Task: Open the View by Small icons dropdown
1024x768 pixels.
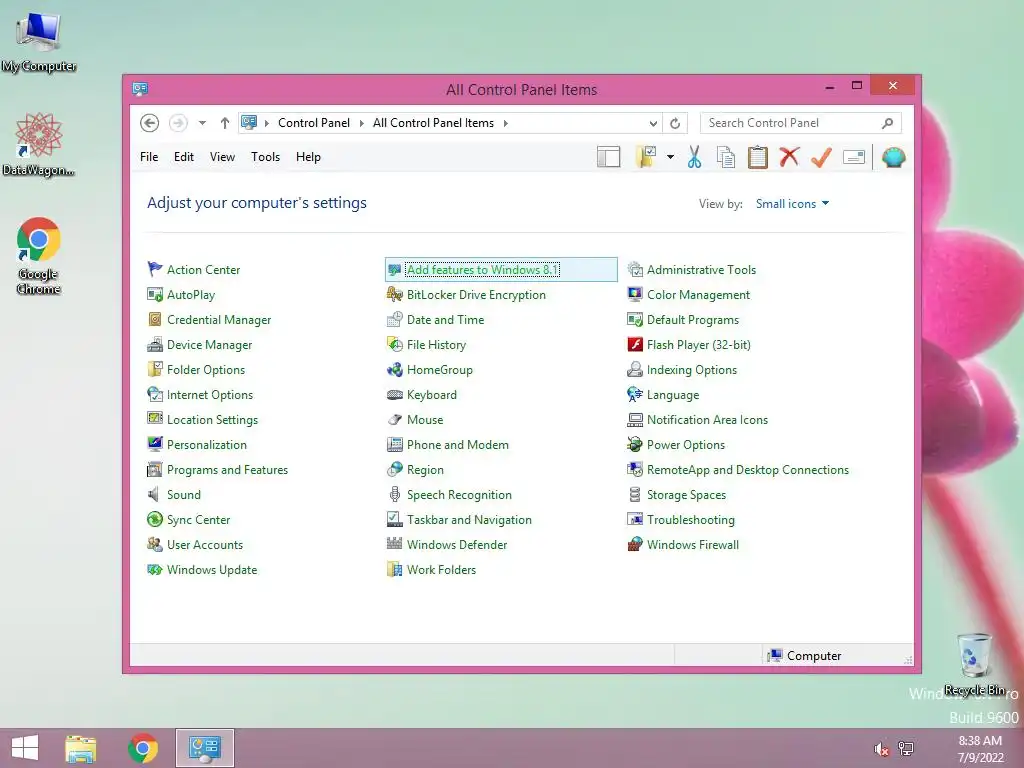Action: 792,204
